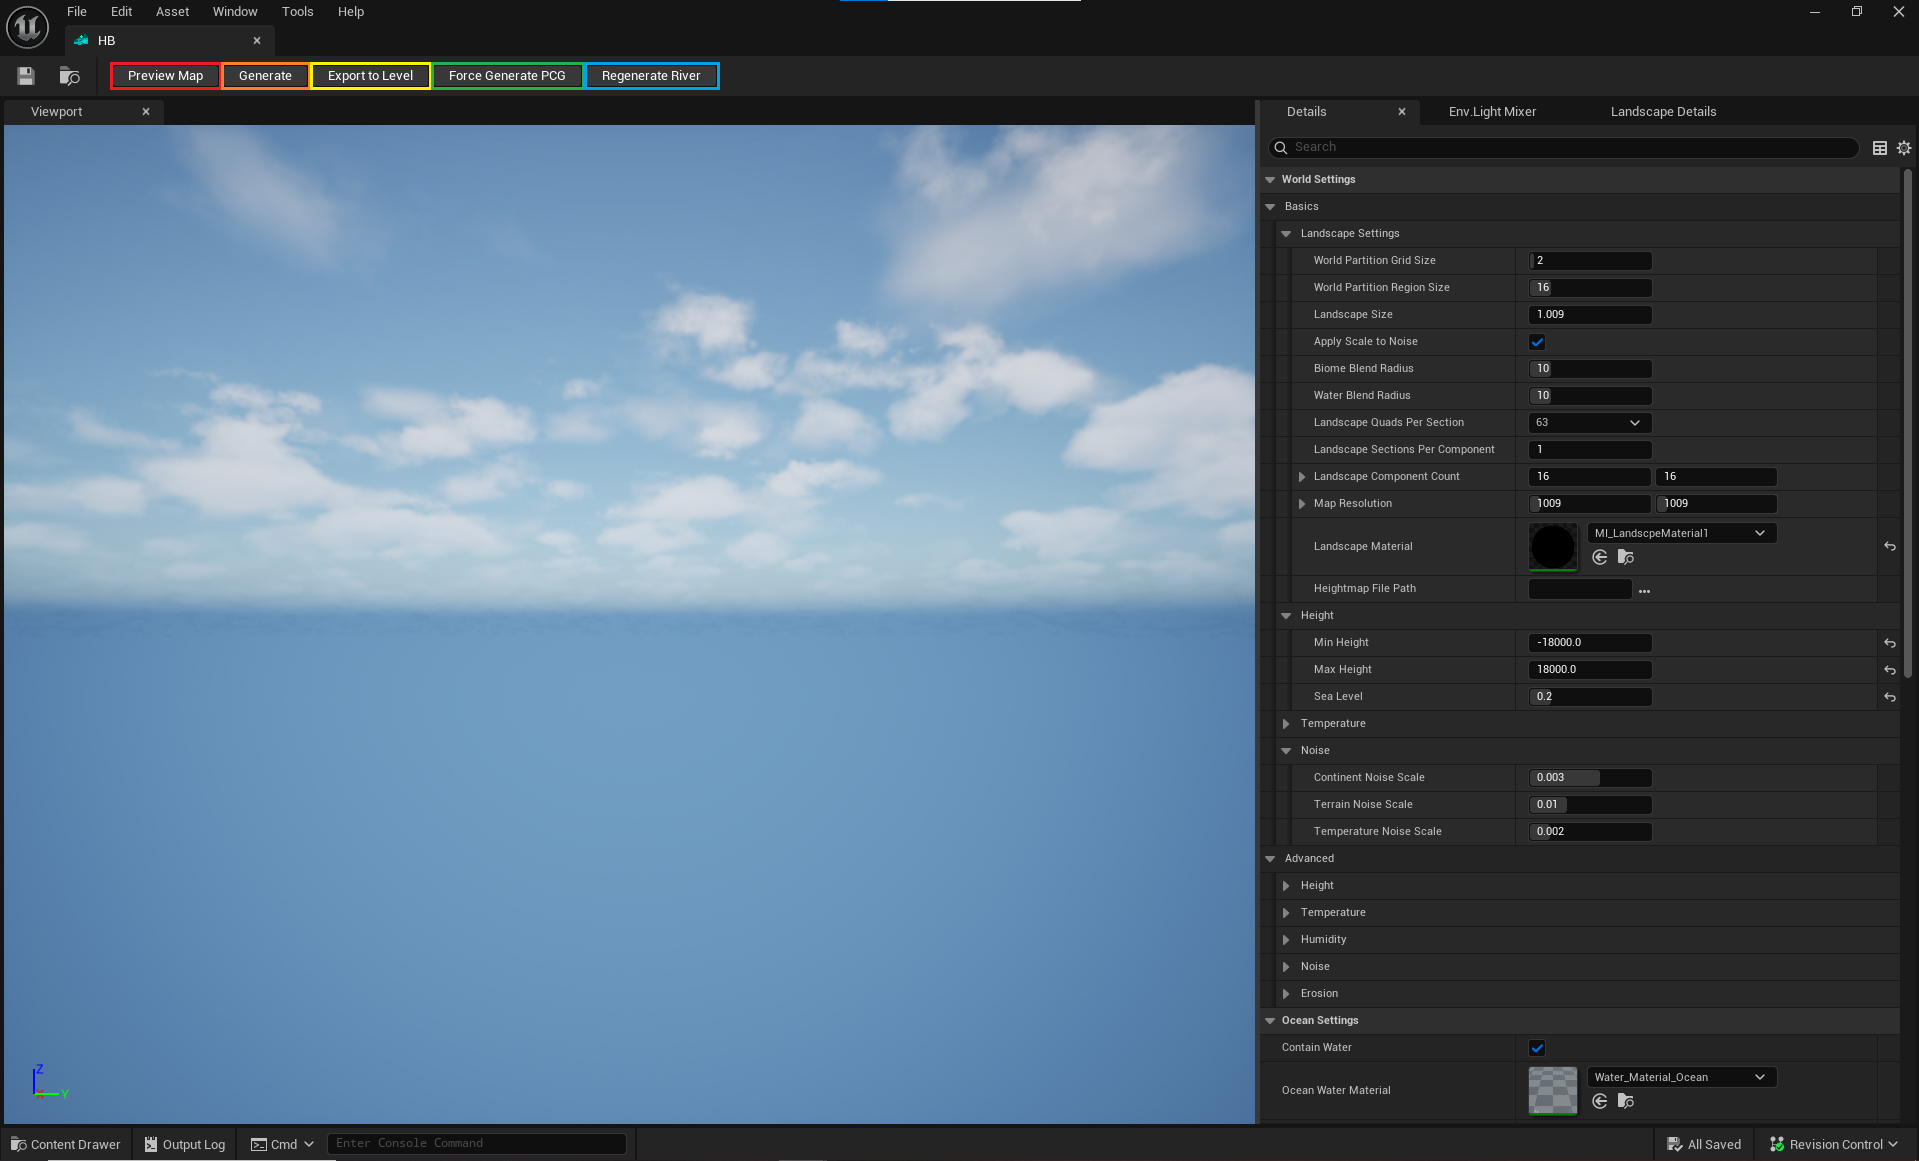Viewport: 1919px width, 1161px height.
Task: Click the Revision Control icon
Action: pyautogui.click(x=1777, y=1144)
